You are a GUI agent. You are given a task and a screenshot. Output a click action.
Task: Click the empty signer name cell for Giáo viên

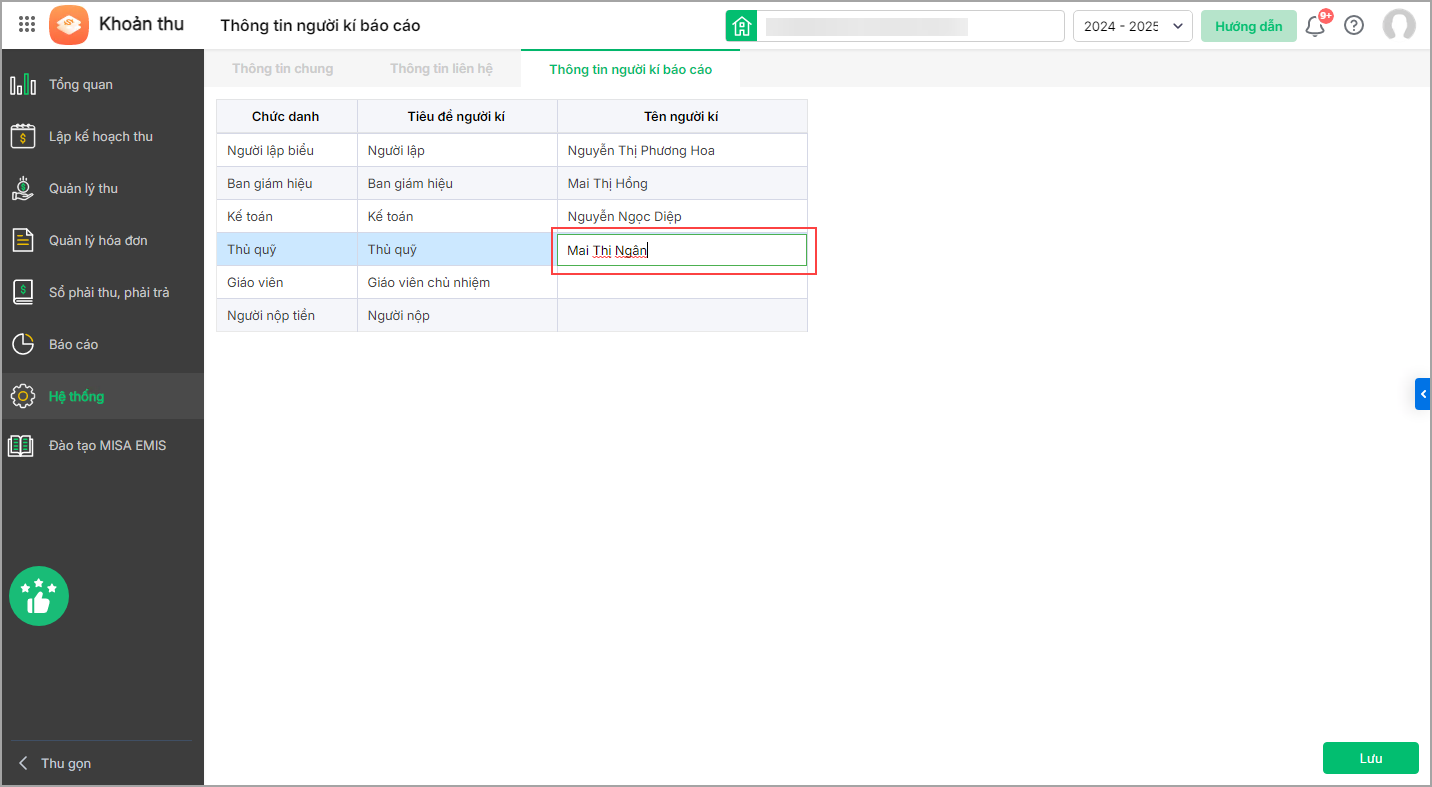682,282
